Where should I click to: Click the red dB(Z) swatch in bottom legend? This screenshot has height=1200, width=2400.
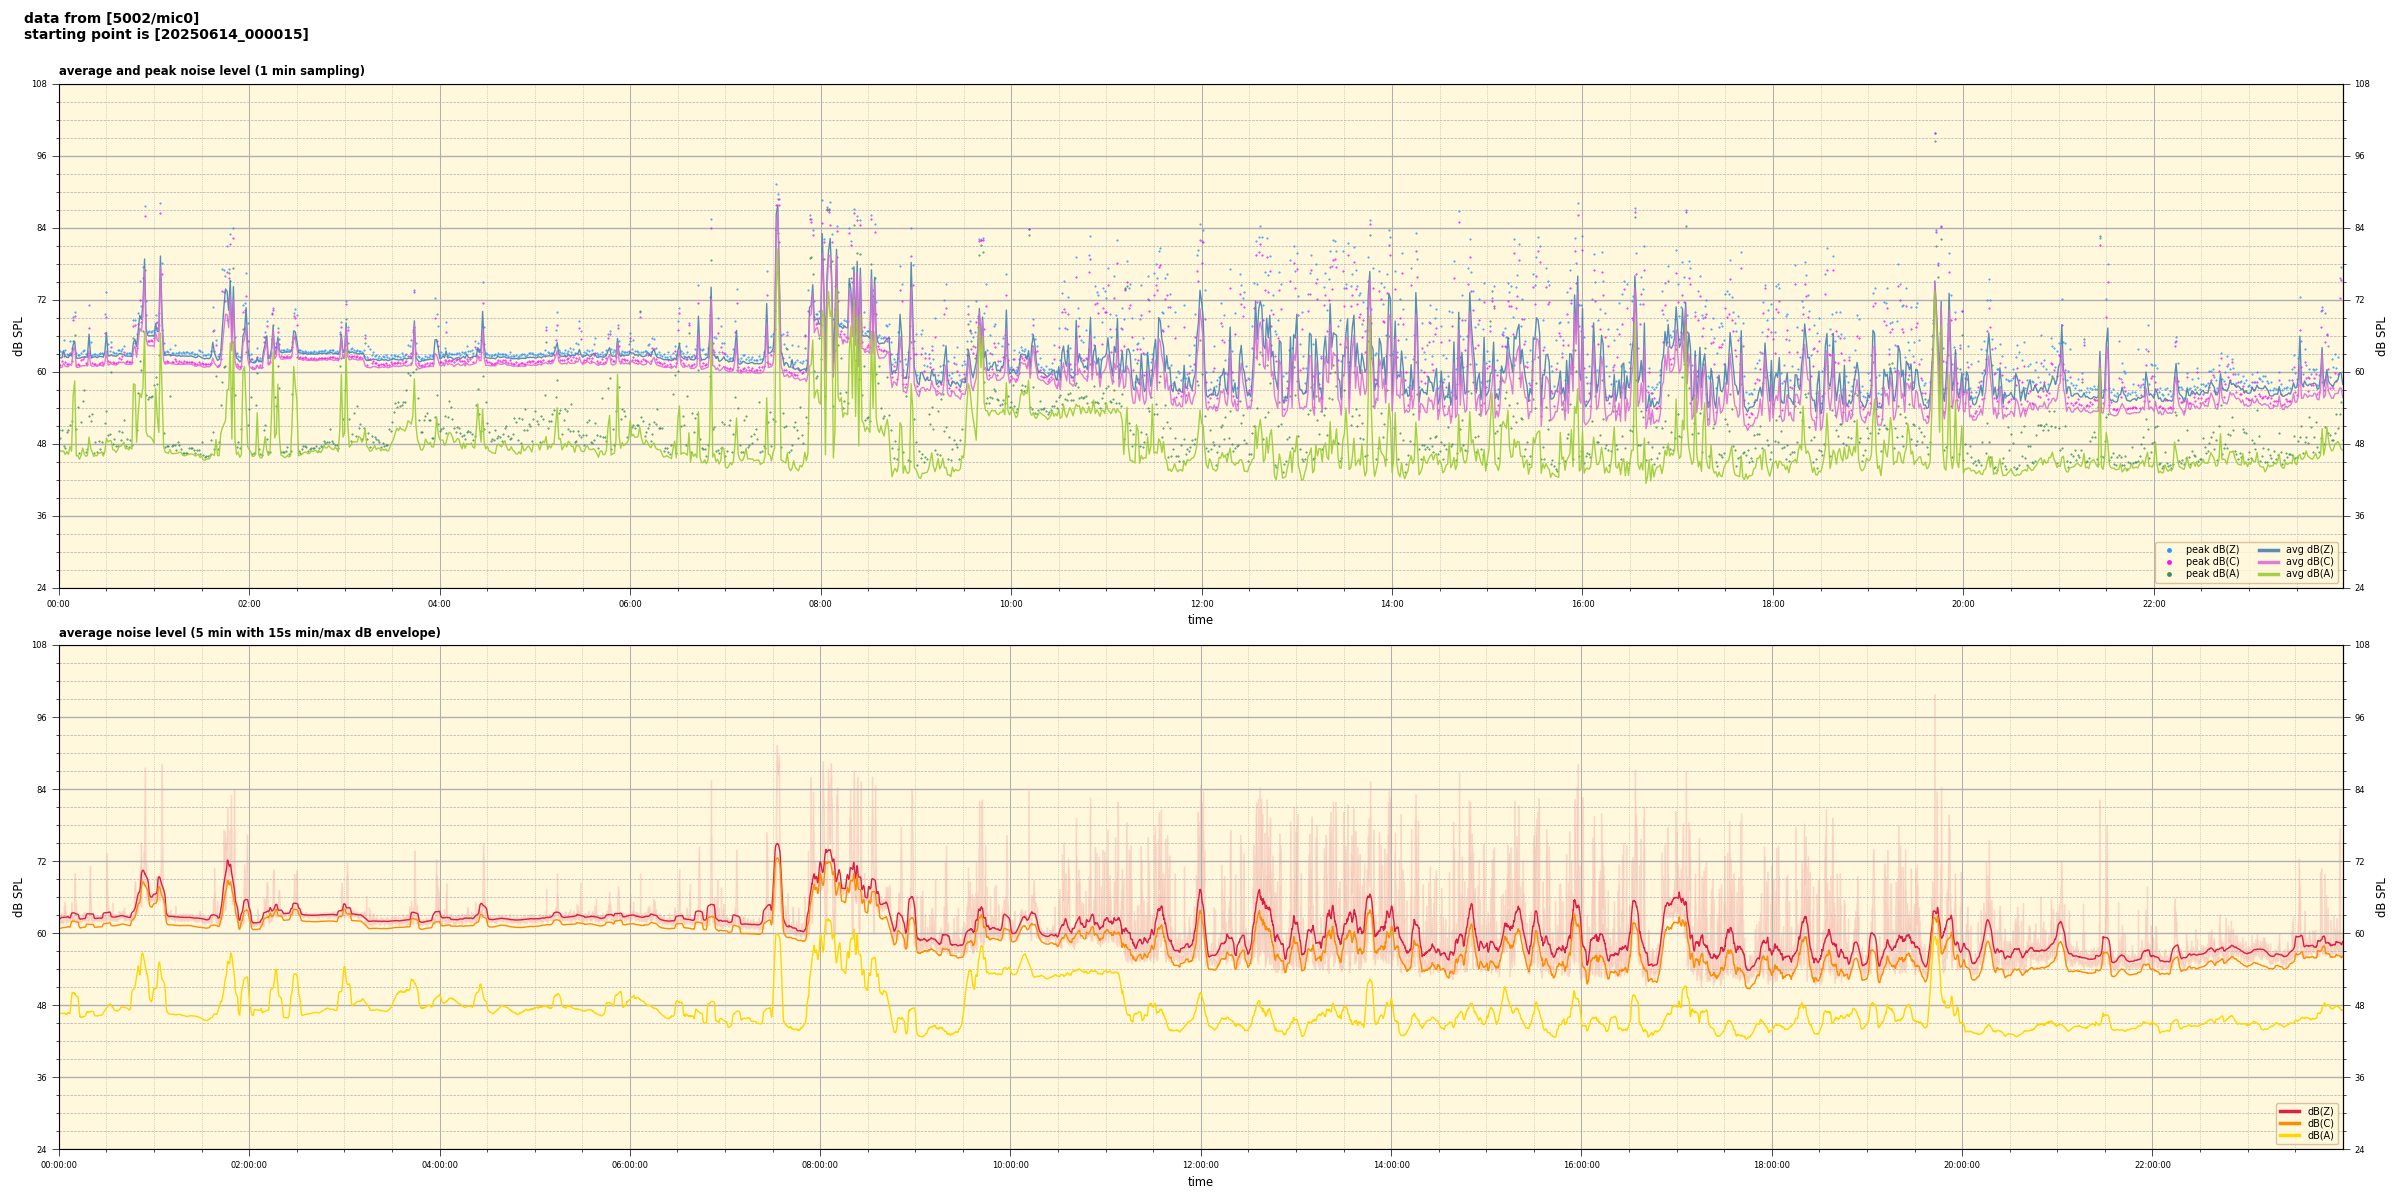pos(2289,1111)
